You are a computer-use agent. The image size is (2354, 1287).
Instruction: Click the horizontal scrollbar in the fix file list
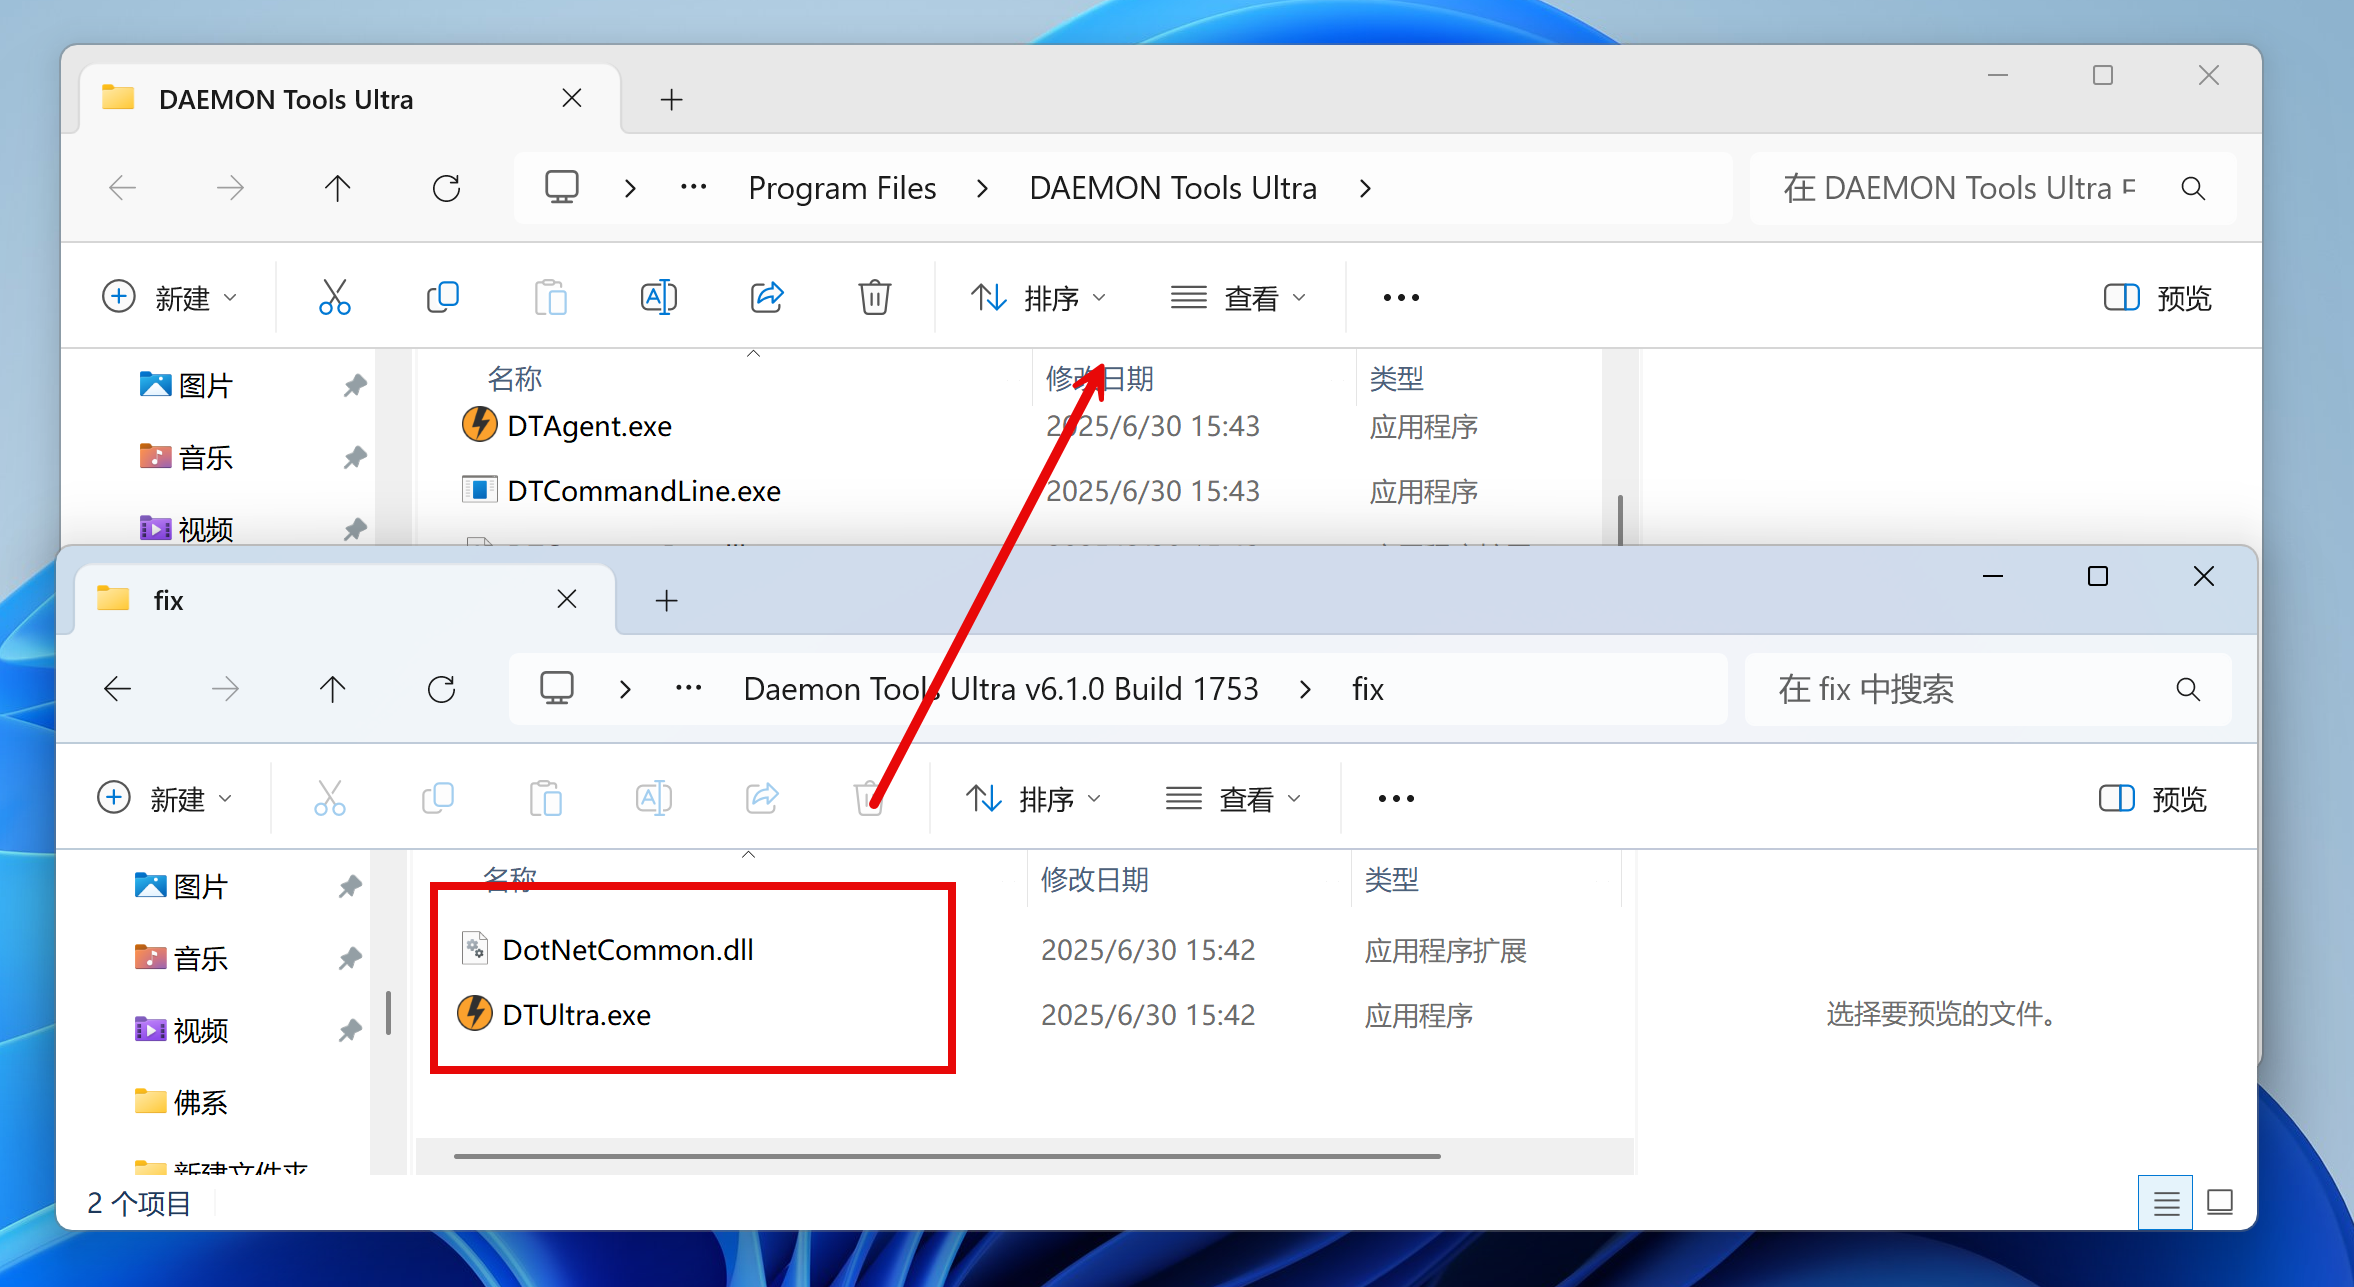946,1156
